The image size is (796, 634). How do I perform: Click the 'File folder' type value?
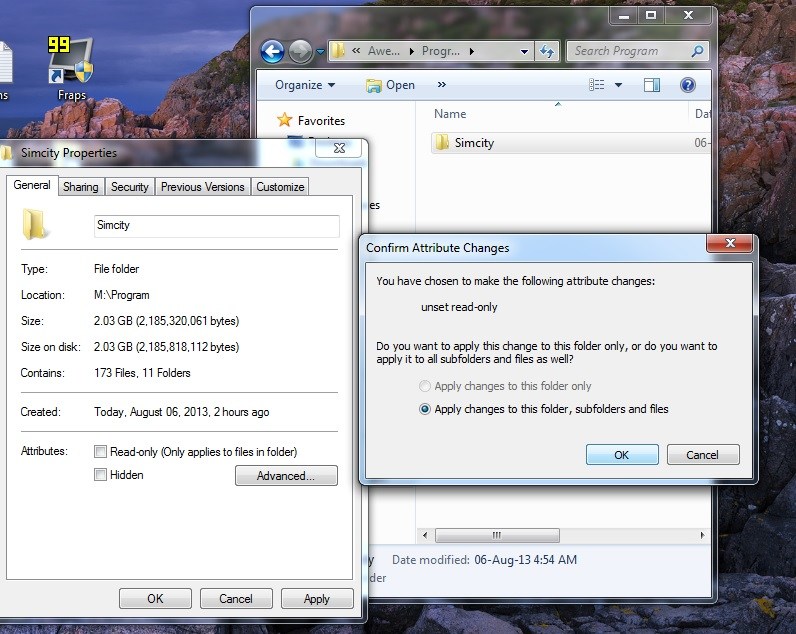coord(116,269)
